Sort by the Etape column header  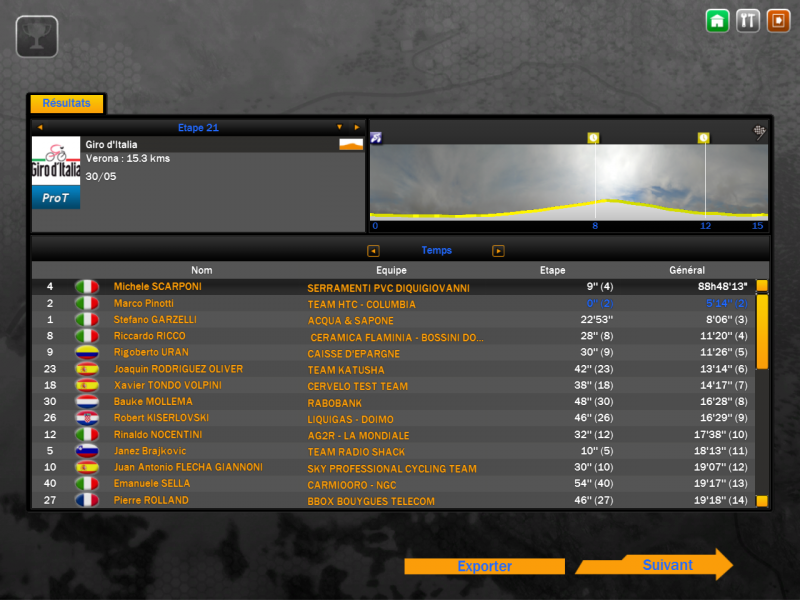[x=553, y=270]
